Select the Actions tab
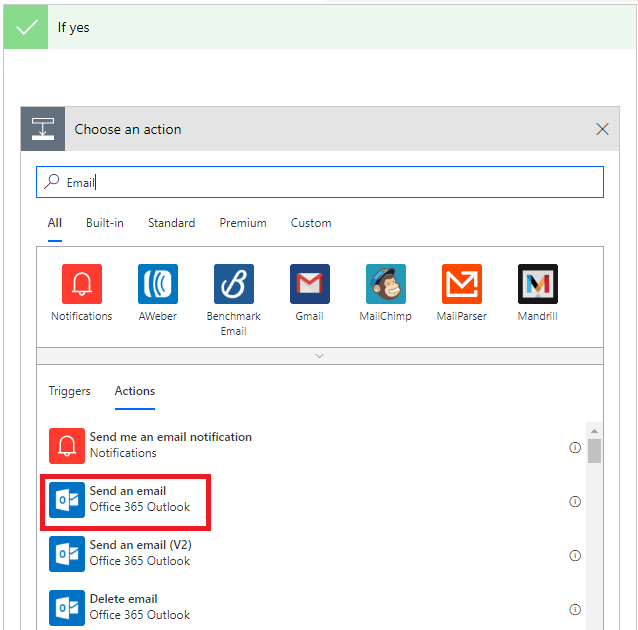 135,391
